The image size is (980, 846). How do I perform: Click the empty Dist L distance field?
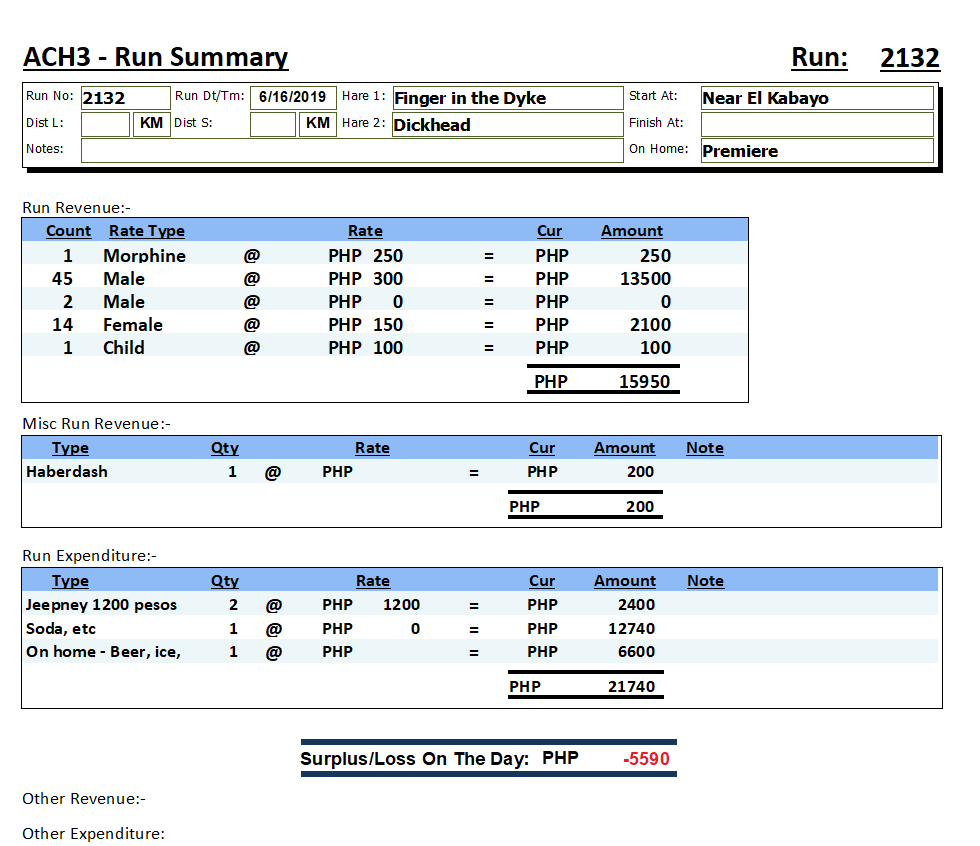pyautogui.click(x=105, y=124)
